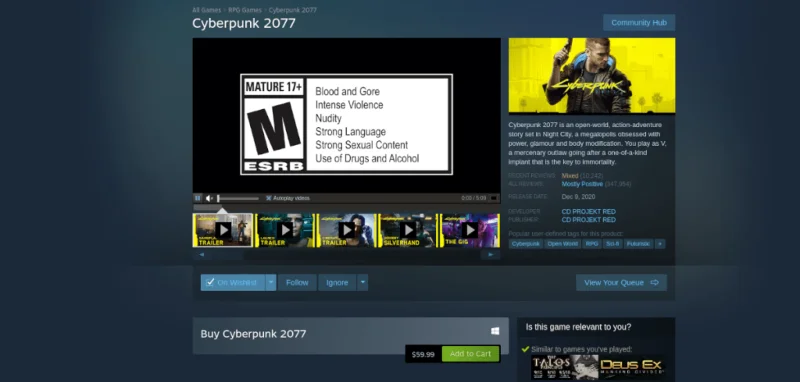Go to All Games breadcrumb
The image size is (800, 382).
(x=207, y=10)
